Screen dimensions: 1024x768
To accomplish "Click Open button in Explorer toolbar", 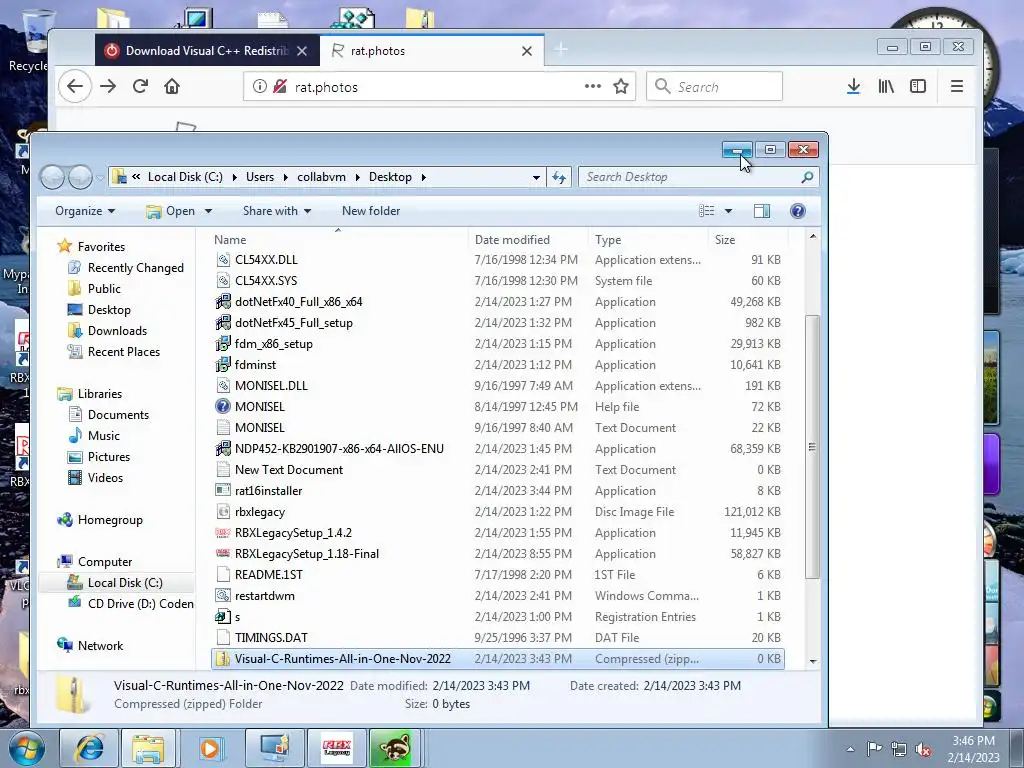I will coord(170,211).
